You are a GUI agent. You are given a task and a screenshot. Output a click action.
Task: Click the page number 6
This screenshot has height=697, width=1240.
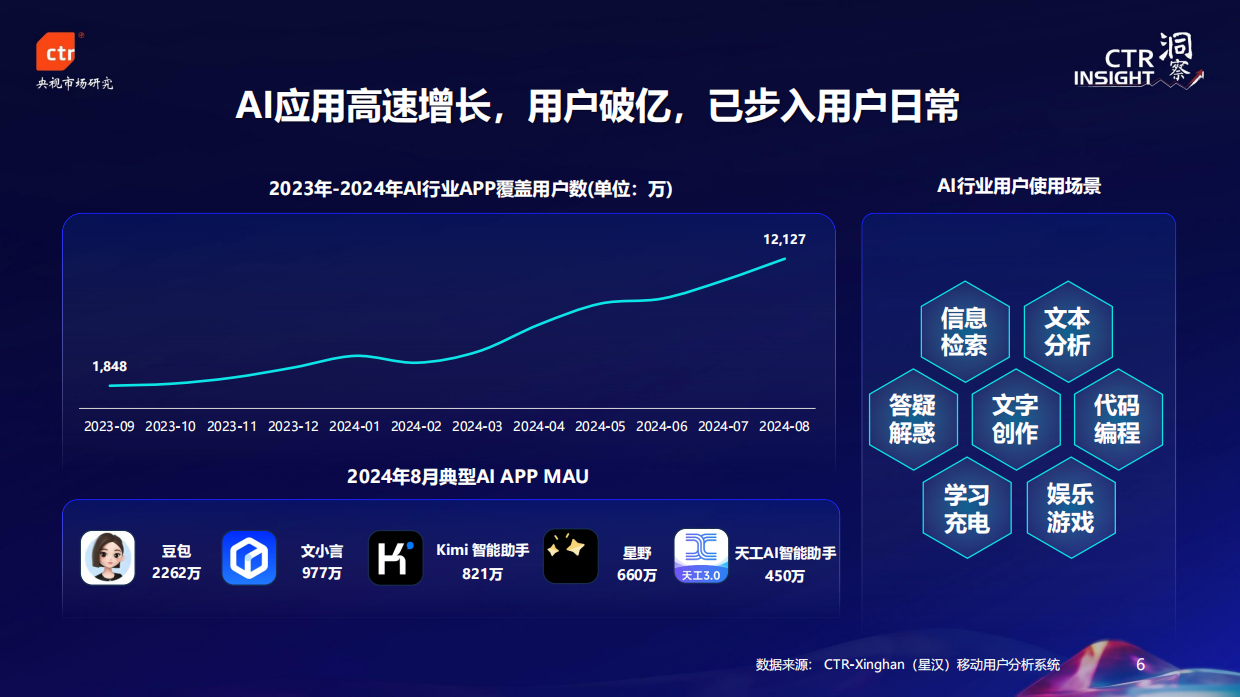click(1140, 664)
